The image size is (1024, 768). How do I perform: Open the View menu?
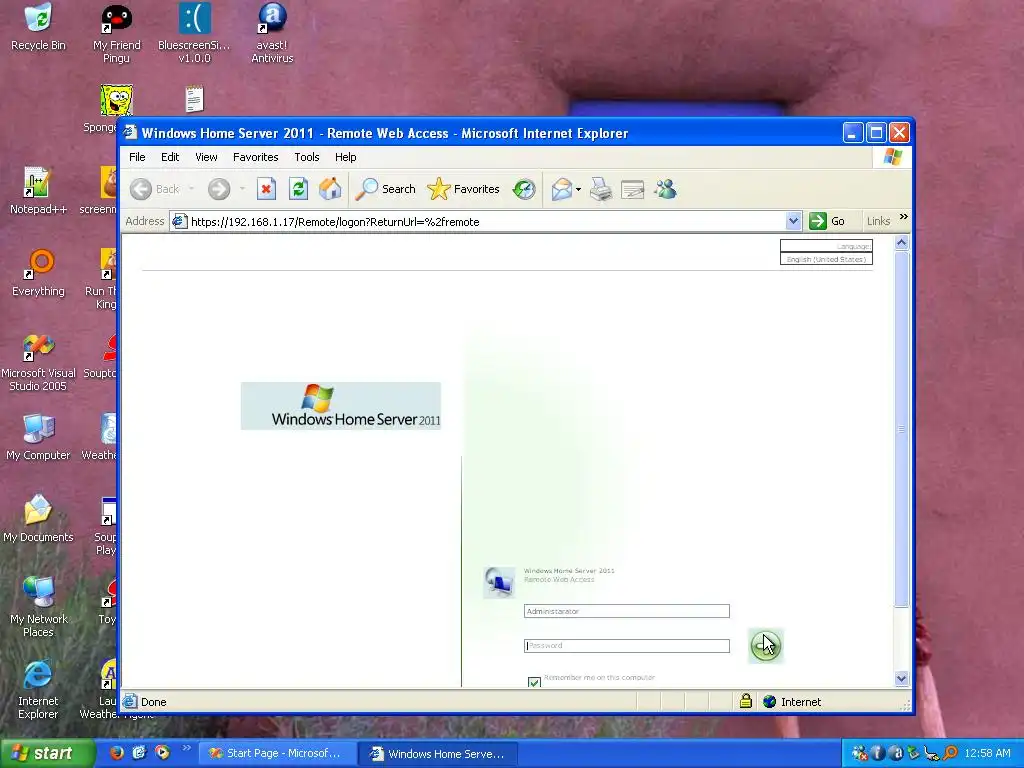coord(206,157)
